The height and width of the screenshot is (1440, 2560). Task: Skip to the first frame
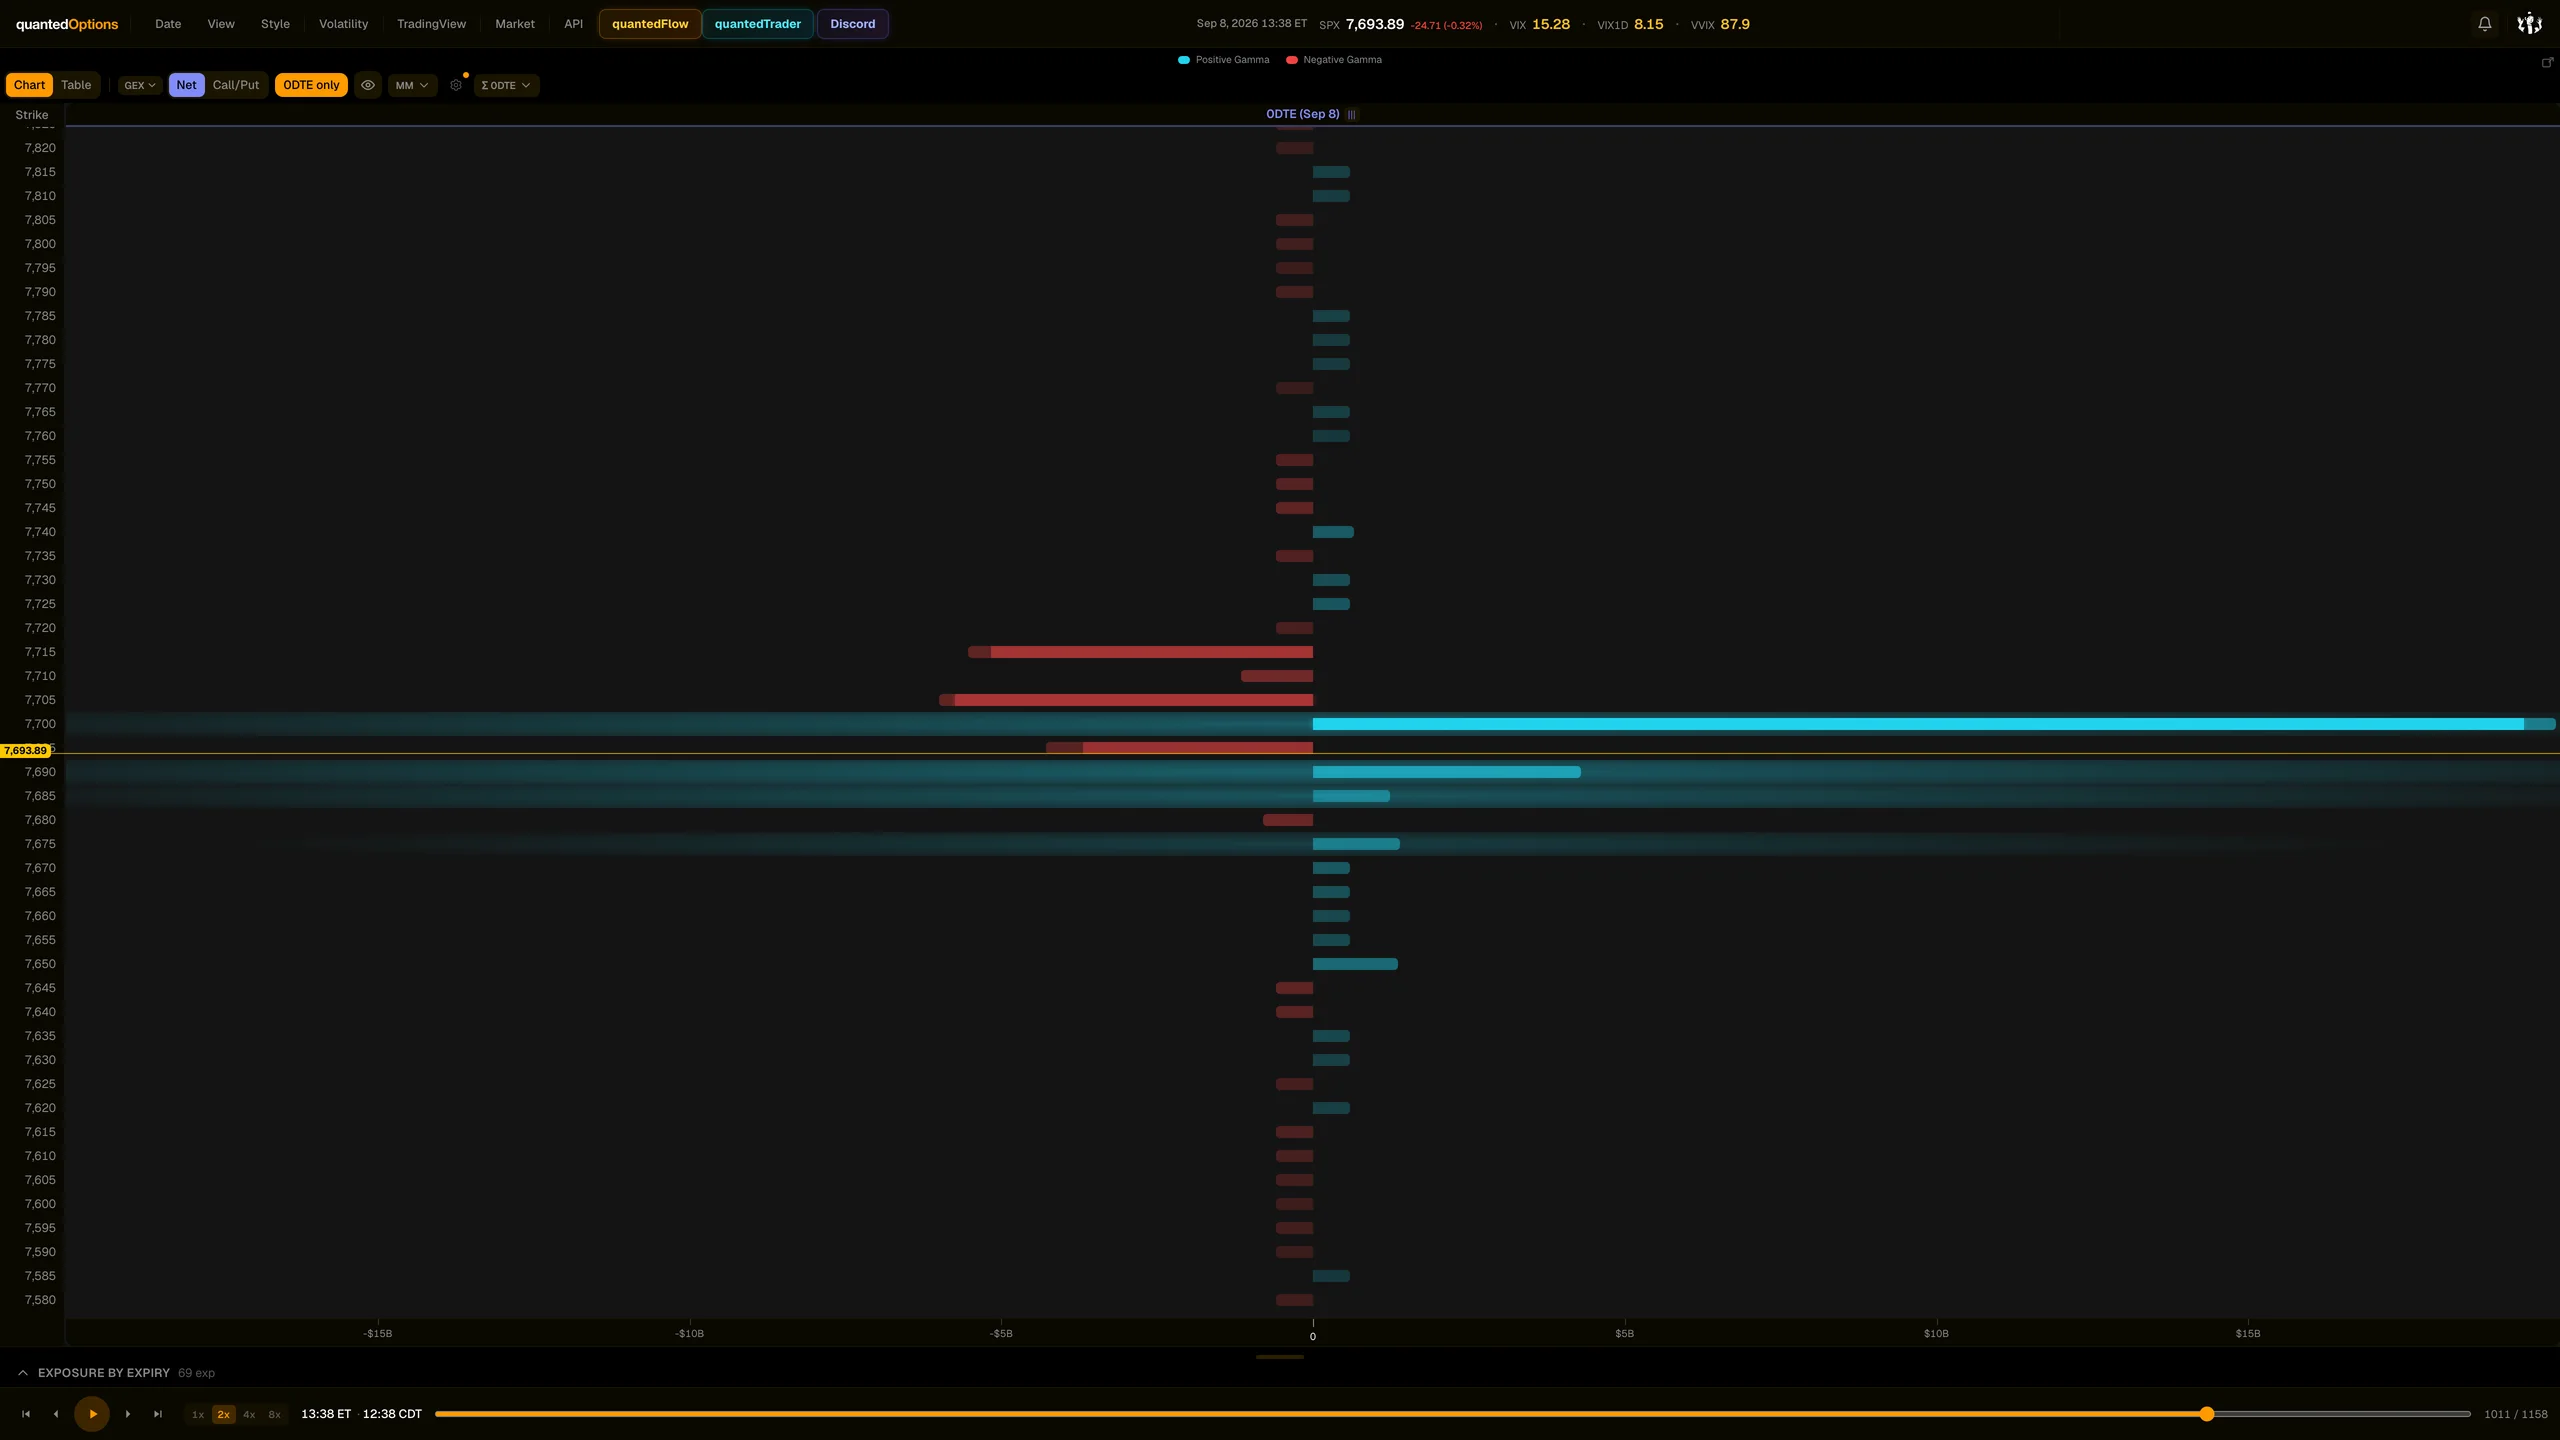26,1414
